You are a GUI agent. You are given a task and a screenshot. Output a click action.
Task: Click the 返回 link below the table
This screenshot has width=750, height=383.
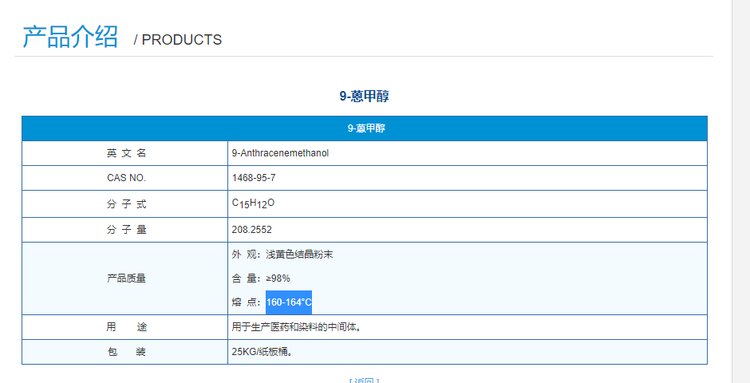pos(364,381)
